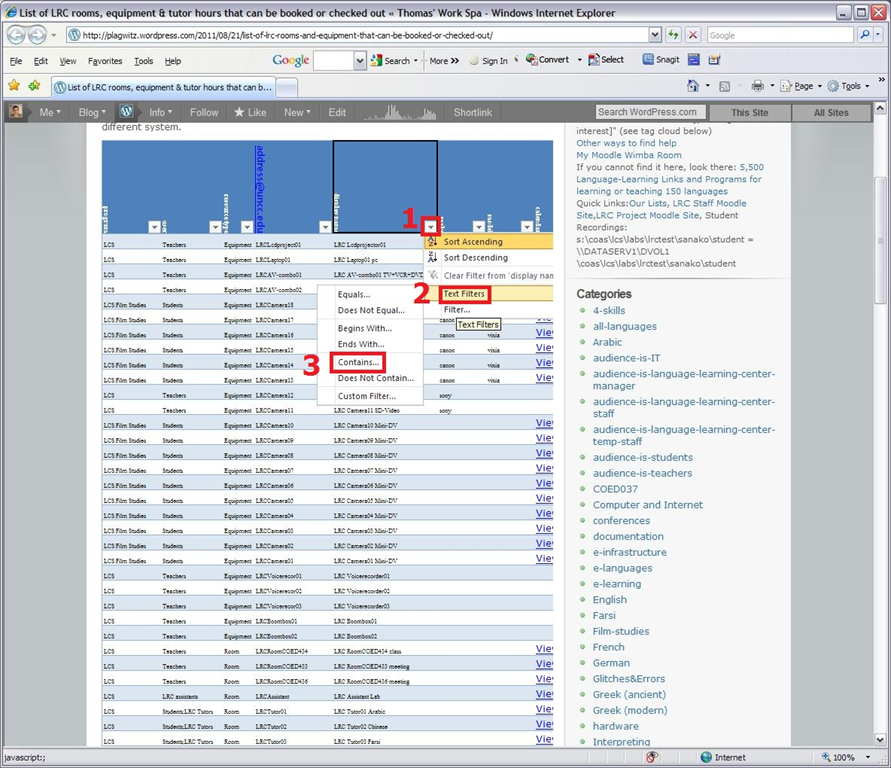891x768 pixels.
Task: Open Favorites Center star icon
Action: click(x=14, y=87)
